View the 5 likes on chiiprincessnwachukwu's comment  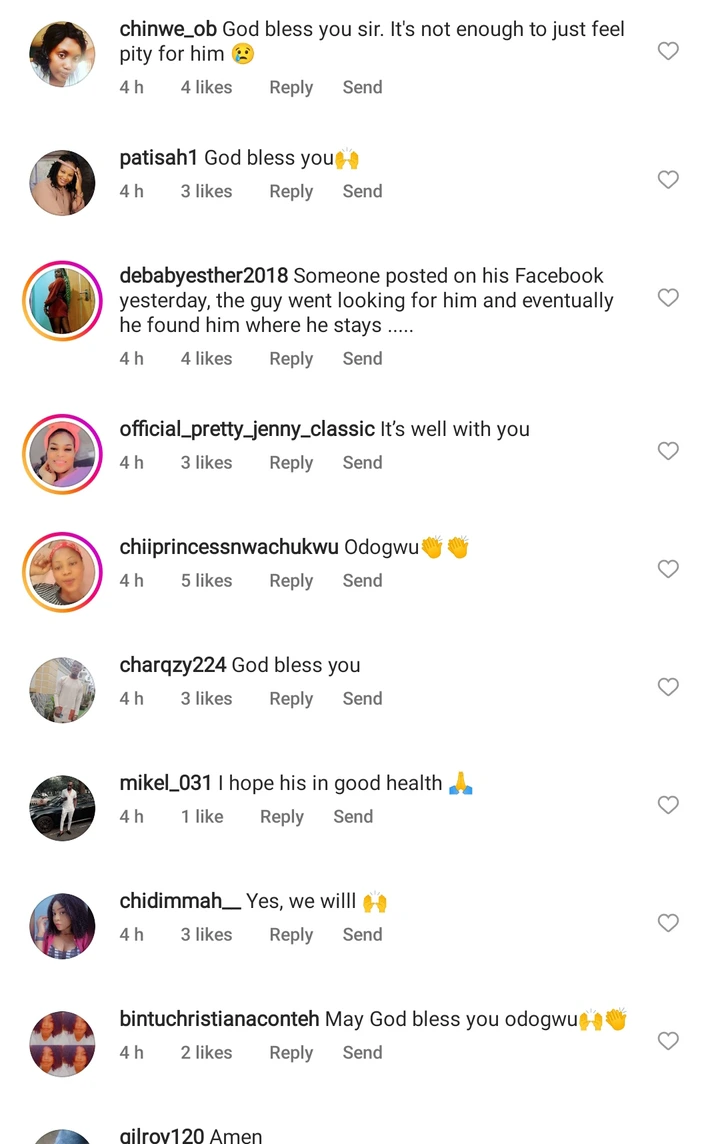coord(206,580)
